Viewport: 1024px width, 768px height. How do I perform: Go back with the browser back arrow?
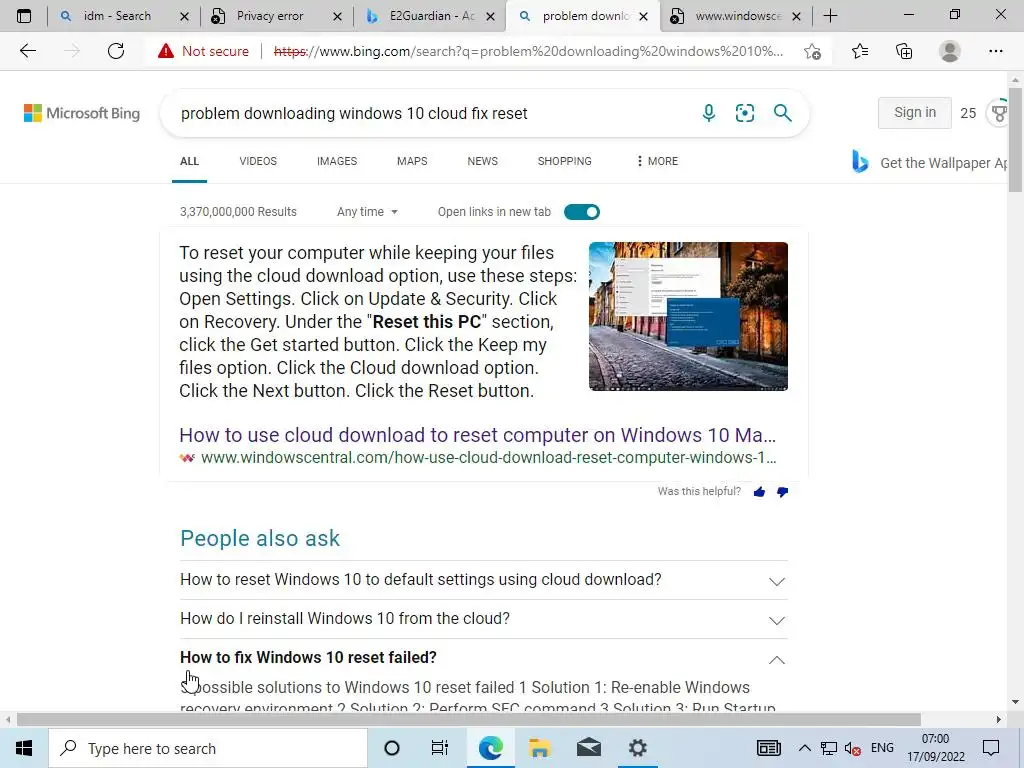[x=27, y=51]
